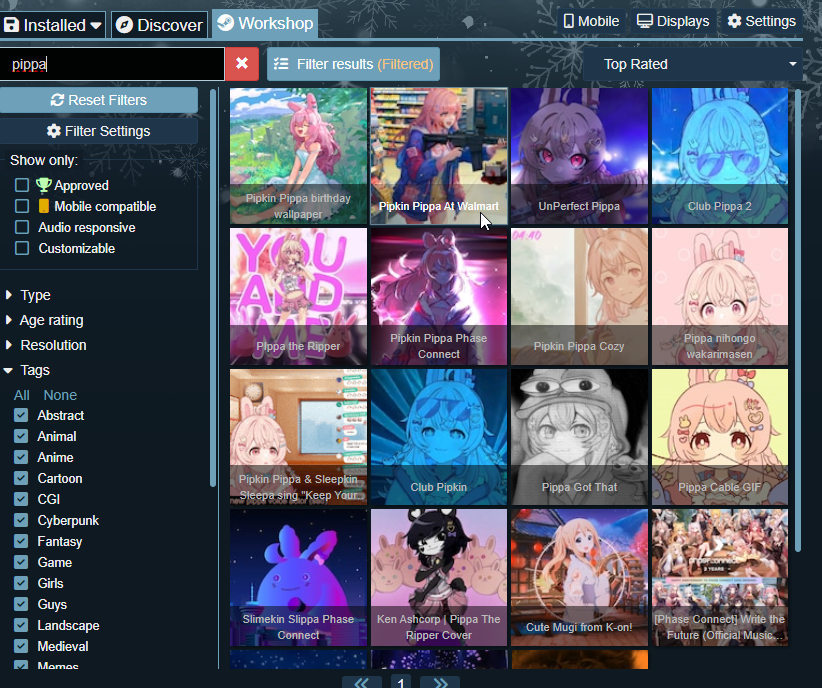Go to next results page
822x688 pixels.
click(440, 682)
